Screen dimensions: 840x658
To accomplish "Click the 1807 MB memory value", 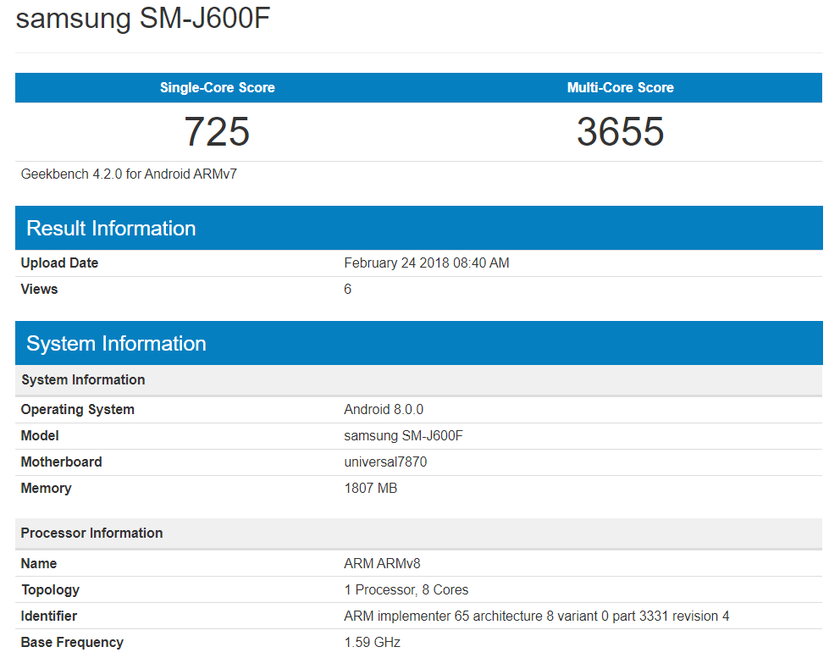I will tap(372, 488).
